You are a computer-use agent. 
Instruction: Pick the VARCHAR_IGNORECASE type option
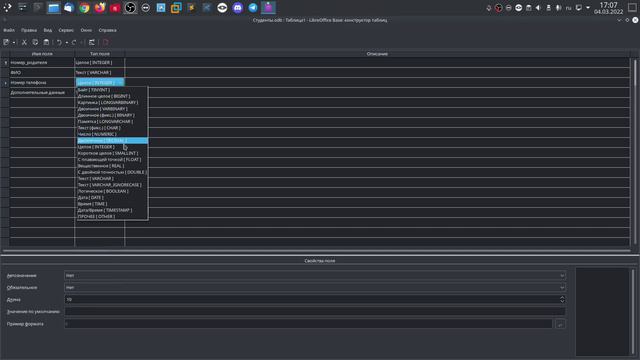click(112, 185)
